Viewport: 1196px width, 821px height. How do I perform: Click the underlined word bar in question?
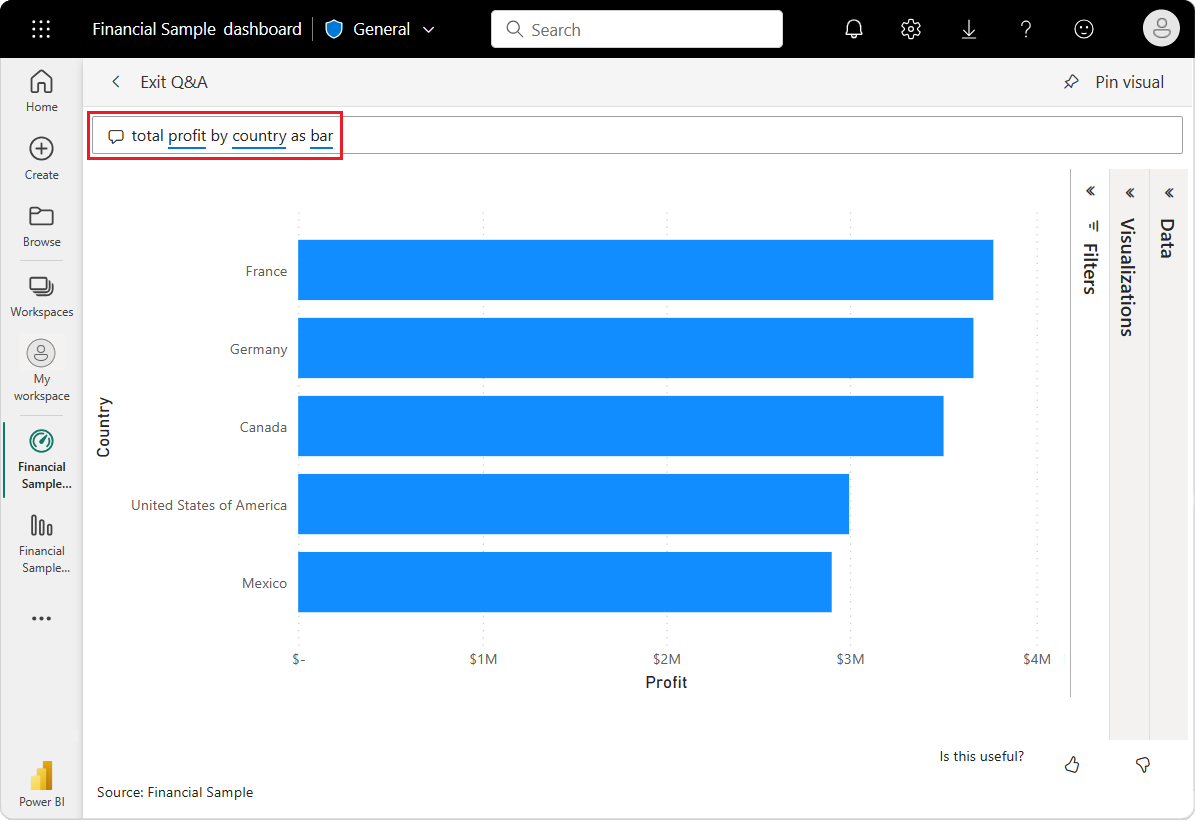[322, 136]
